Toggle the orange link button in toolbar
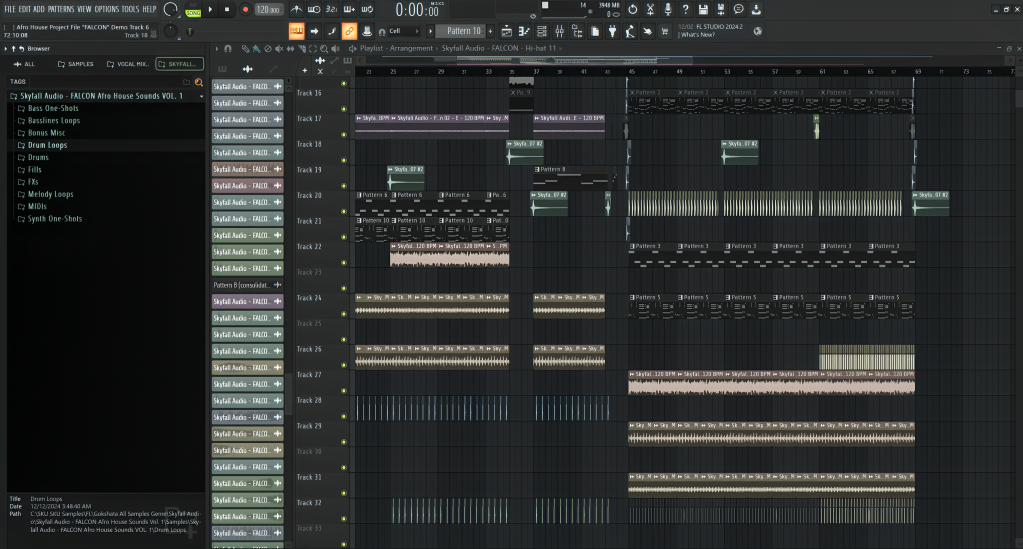Screen dimensions: 1023x549 click(x=349, y=31)
